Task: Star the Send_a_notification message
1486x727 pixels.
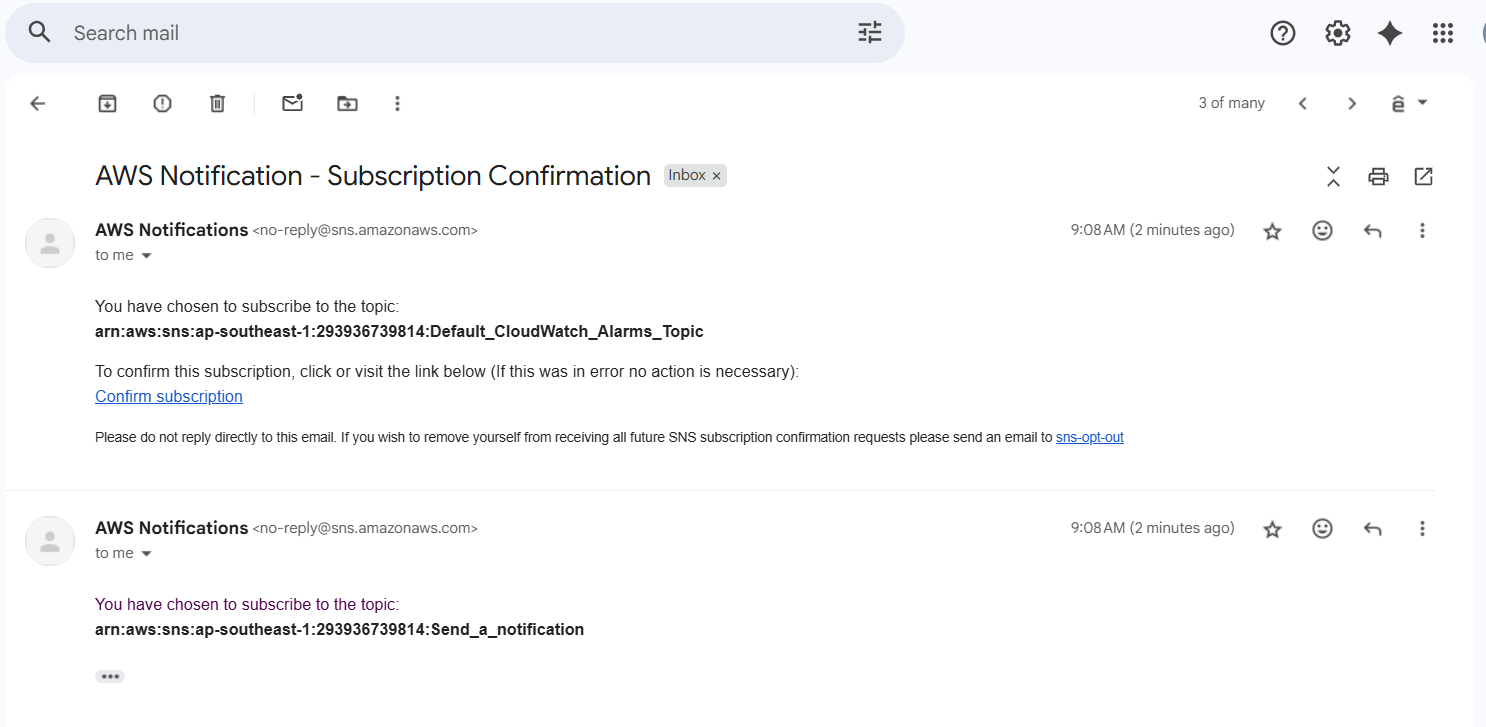Action: click(1272, 529)
